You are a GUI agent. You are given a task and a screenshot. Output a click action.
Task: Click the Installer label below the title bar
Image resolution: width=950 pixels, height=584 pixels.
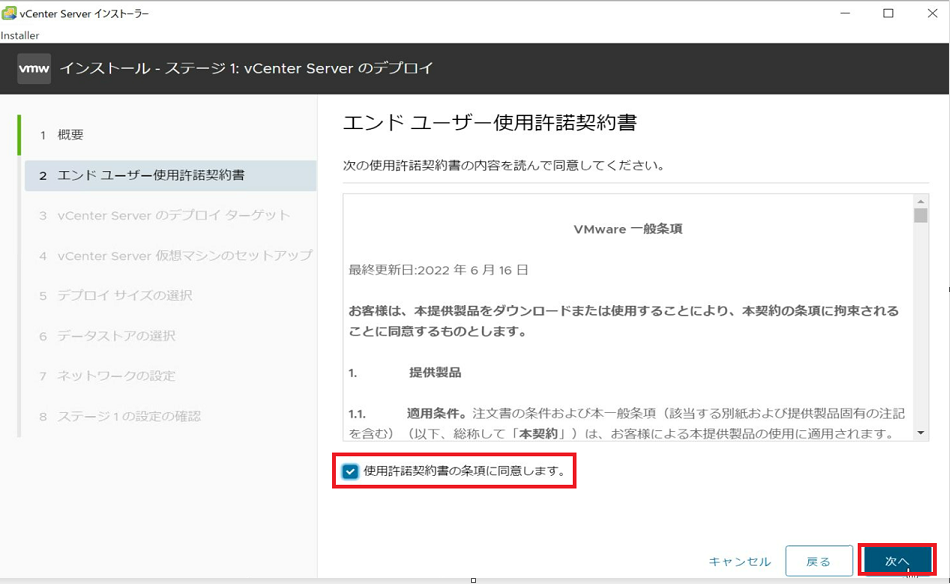[x=22, y=34]
